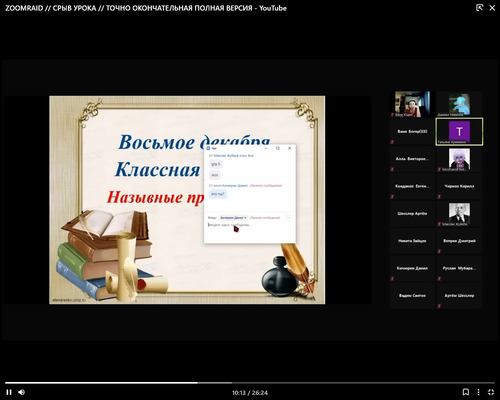Click the bookmark icon in player controls
This screenshot has height=400, width=500.
[466, 392]
